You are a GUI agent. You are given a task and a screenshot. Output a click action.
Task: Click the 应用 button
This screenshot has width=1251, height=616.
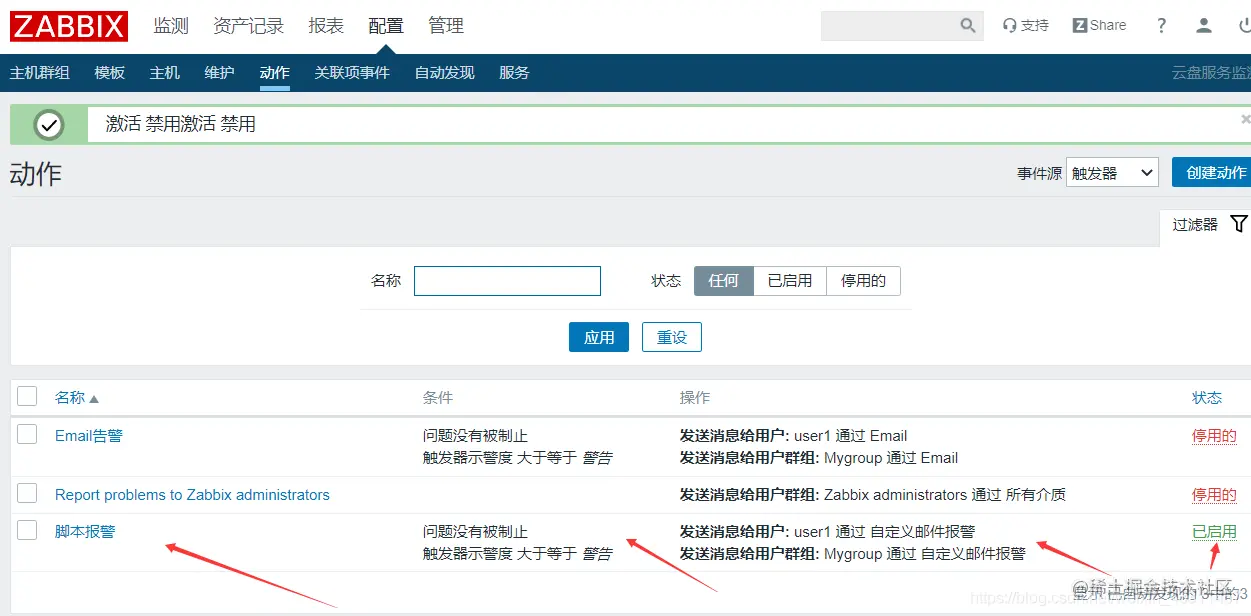599,337
